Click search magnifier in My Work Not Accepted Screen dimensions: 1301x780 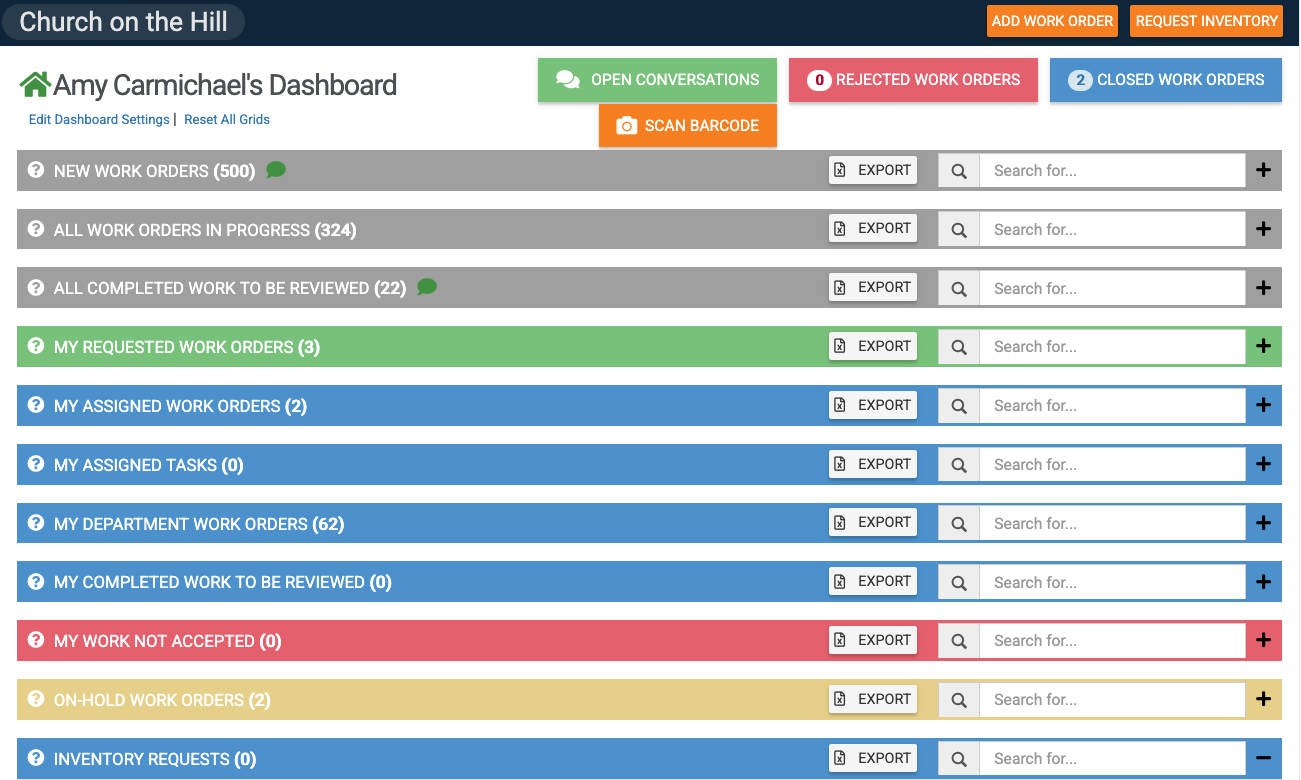958,641
